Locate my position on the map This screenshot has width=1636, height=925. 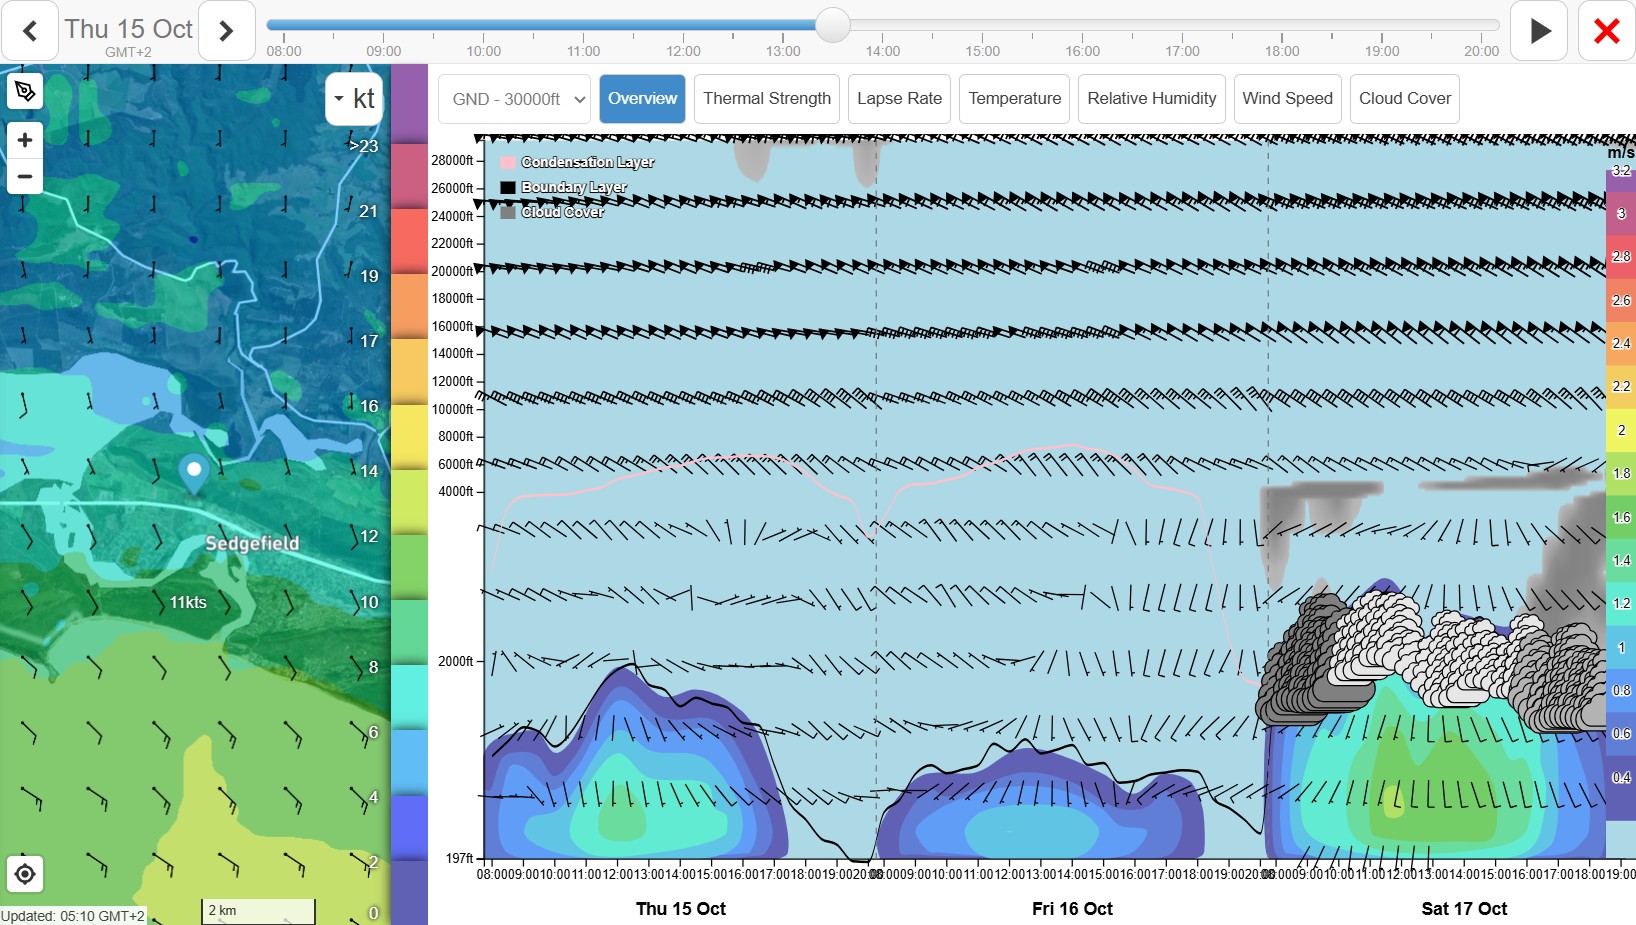point(25,874)
